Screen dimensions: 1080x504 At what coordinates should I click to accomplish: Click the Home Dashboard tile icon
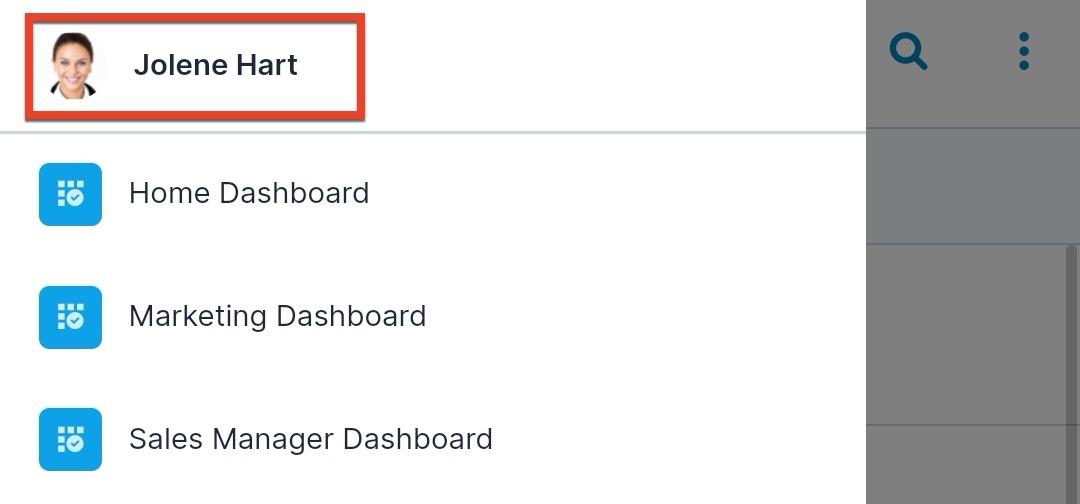click(70, 194)
